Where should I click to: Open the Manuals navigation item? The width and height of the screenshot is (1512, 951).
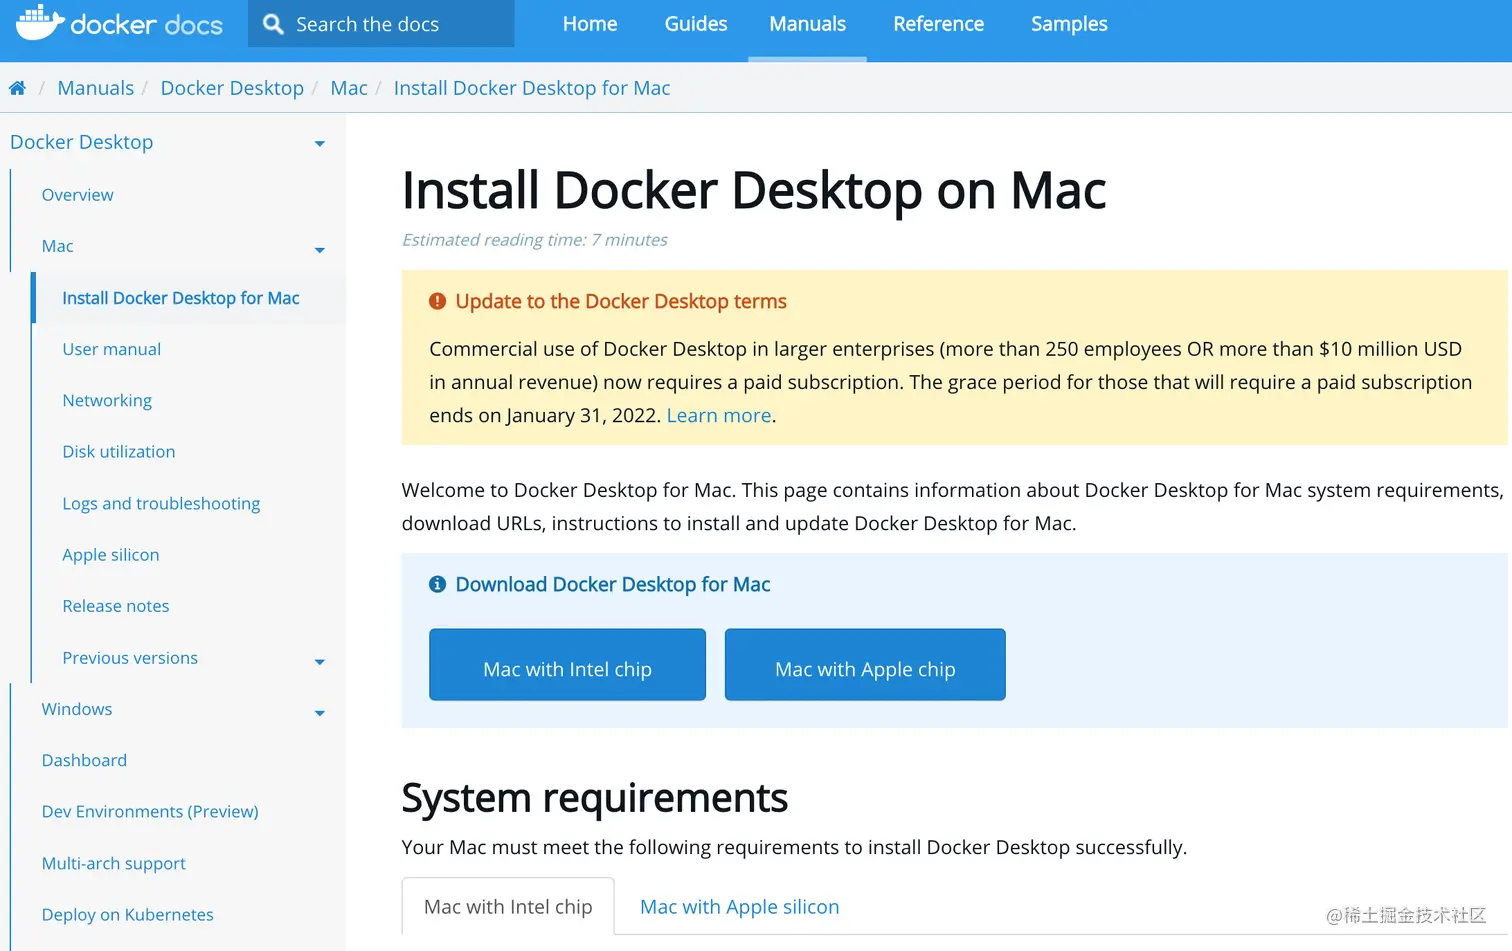[x=807, y=24]
